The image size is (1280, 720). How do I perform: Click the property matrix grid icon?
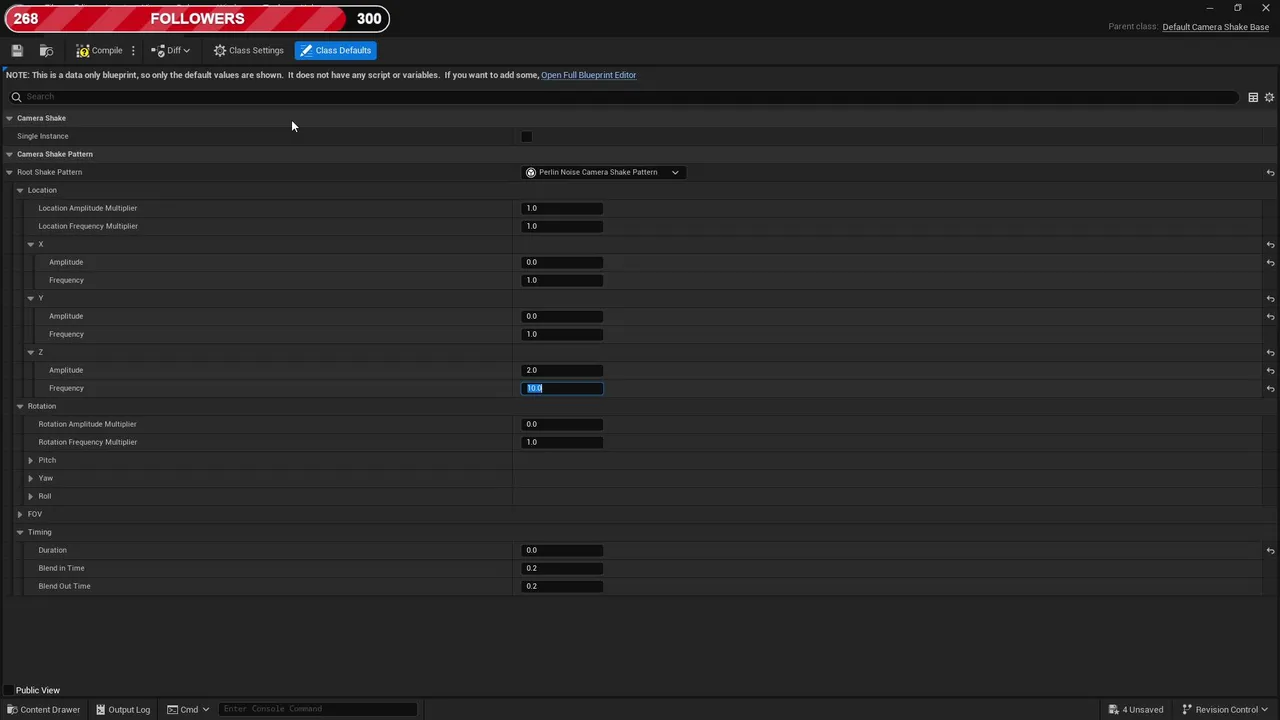[x=1253, y=97]
